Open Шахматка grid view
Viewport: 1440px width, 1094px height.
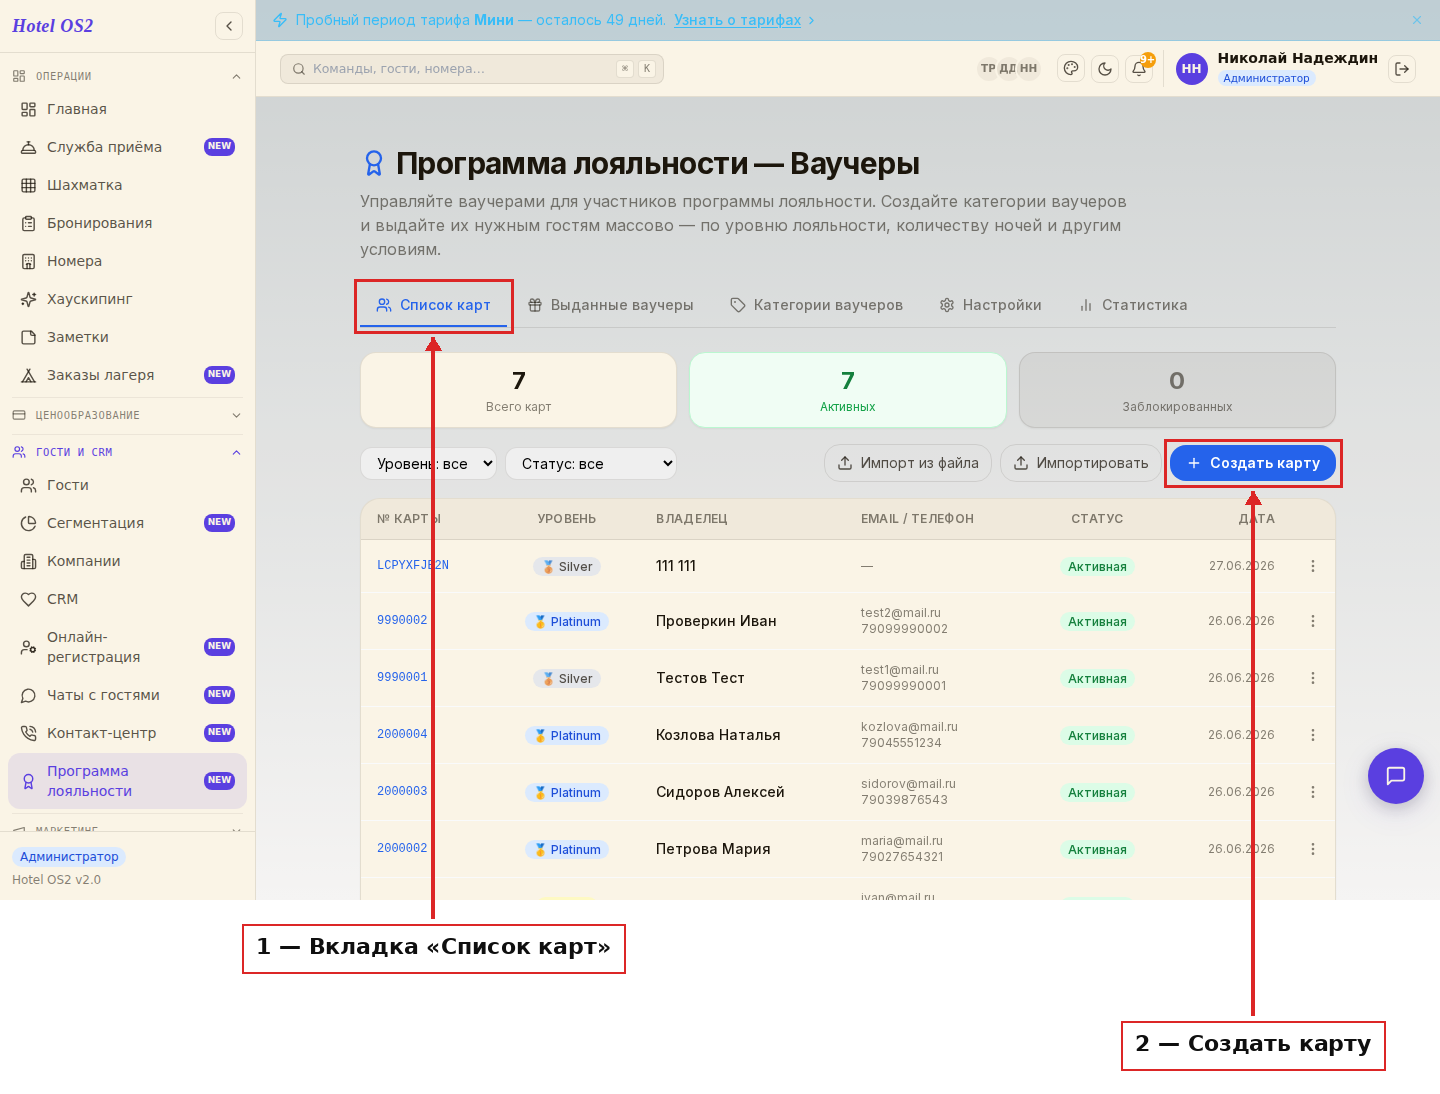[x=127, y=185]
